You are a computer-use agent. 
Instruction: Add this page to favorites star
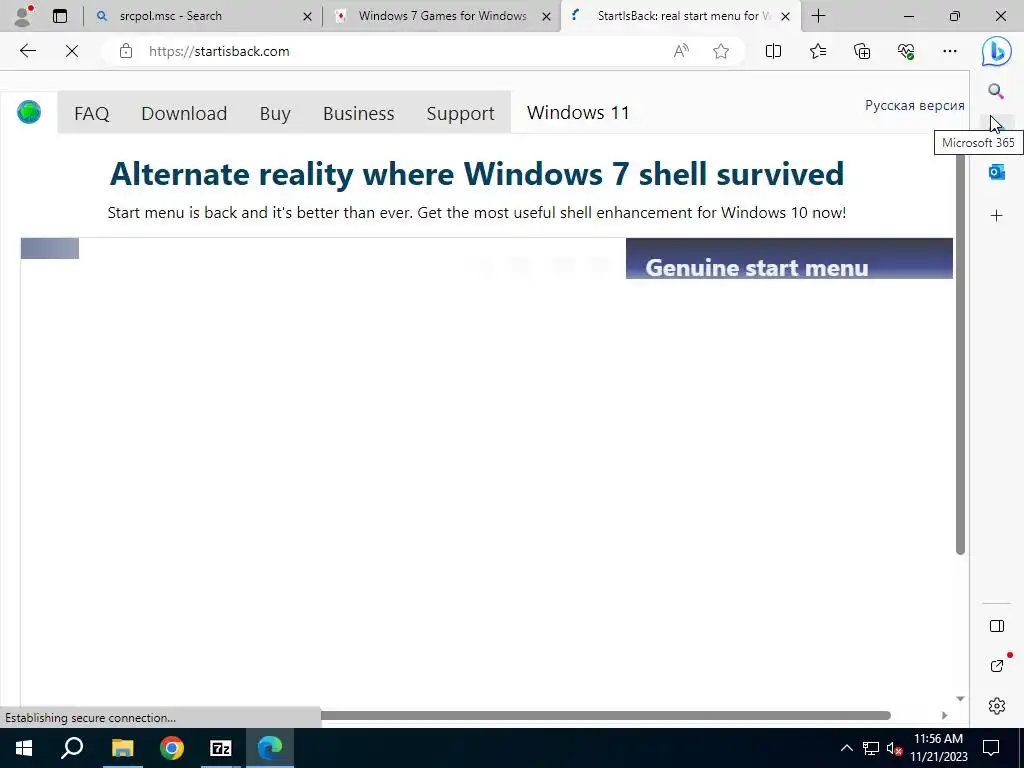[x=721, y=51]
